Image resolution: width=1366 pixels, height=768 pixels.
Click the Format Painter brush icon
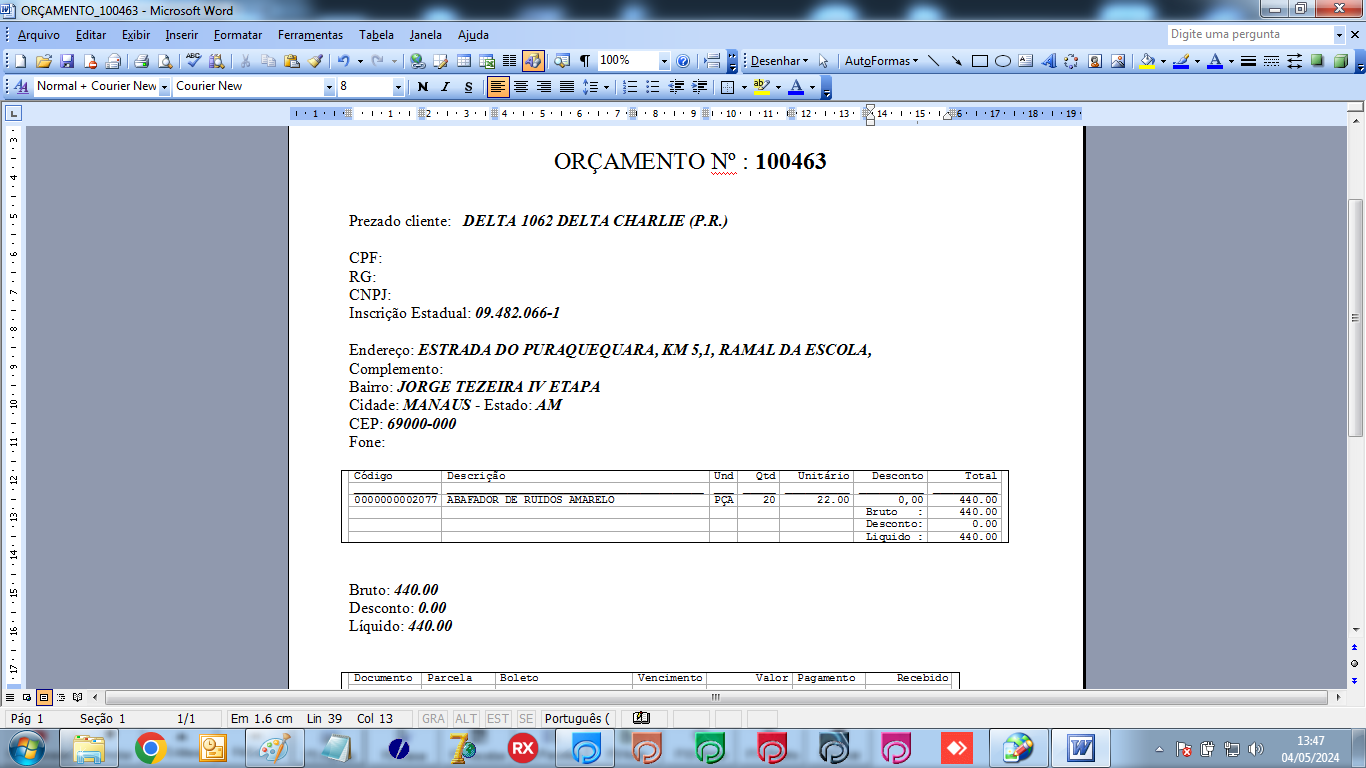(x=315, y=61)
